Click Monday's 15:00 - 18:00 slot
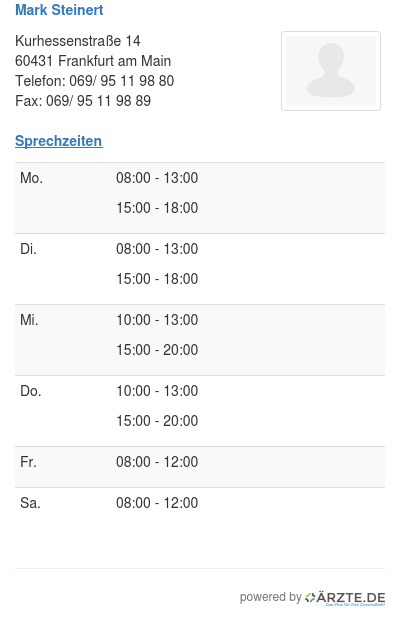 coord(157,208)
